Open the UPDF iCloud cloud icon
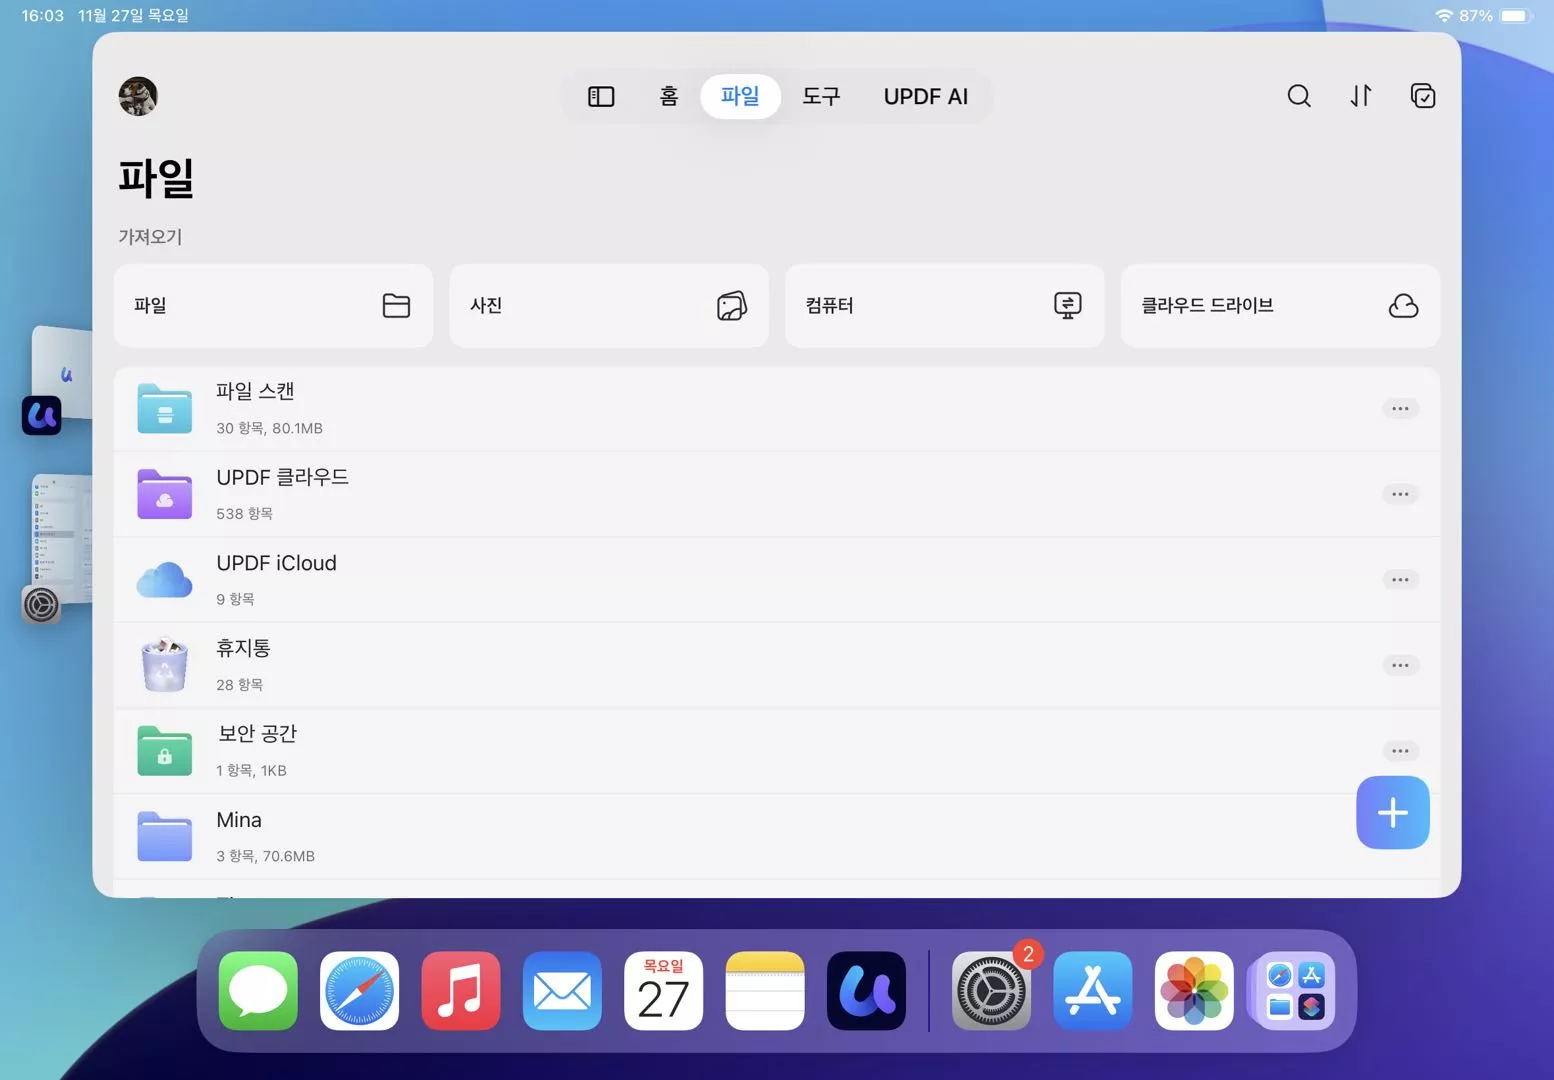This screenshot has width=1554, height=1080. coord(165,580)
